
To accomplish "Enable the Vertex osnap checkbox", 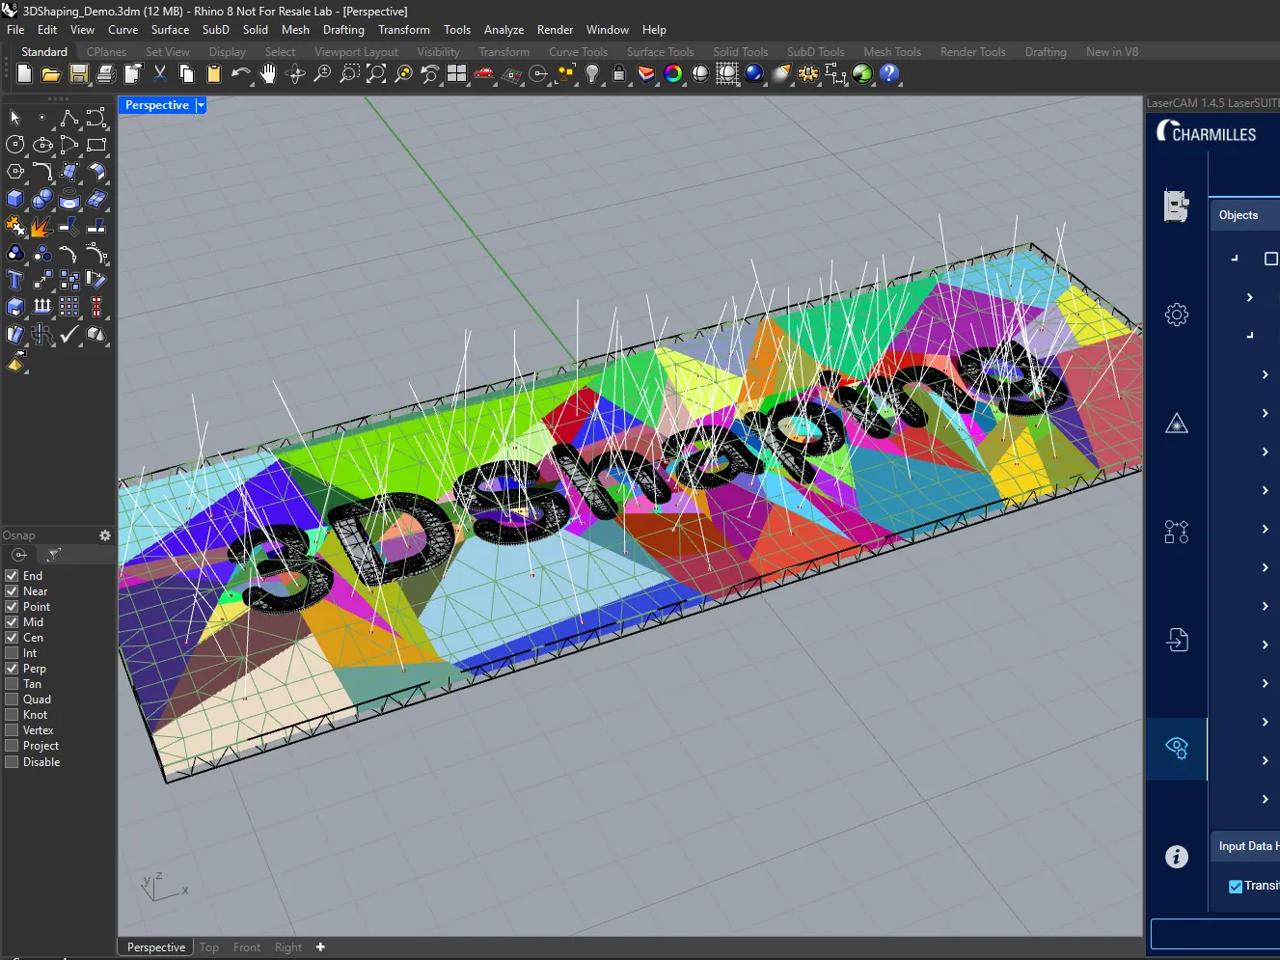I will (12, 731).
